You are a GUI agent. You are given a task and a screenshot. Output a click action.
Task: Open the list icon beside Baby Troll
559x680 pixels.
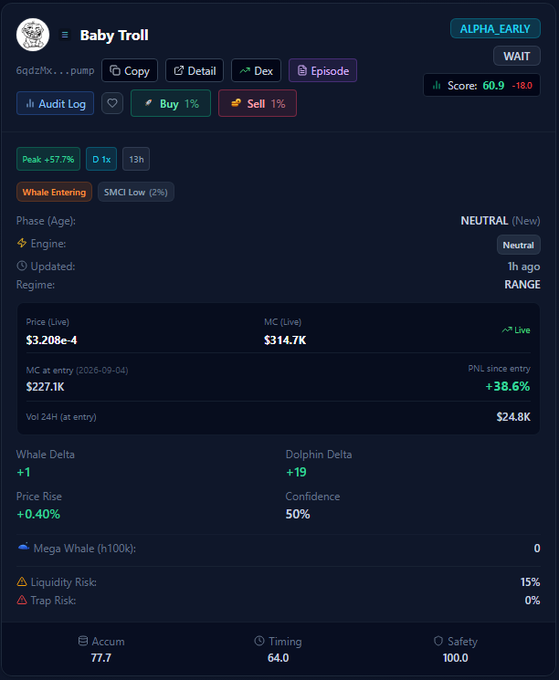[x=65, y=35]
